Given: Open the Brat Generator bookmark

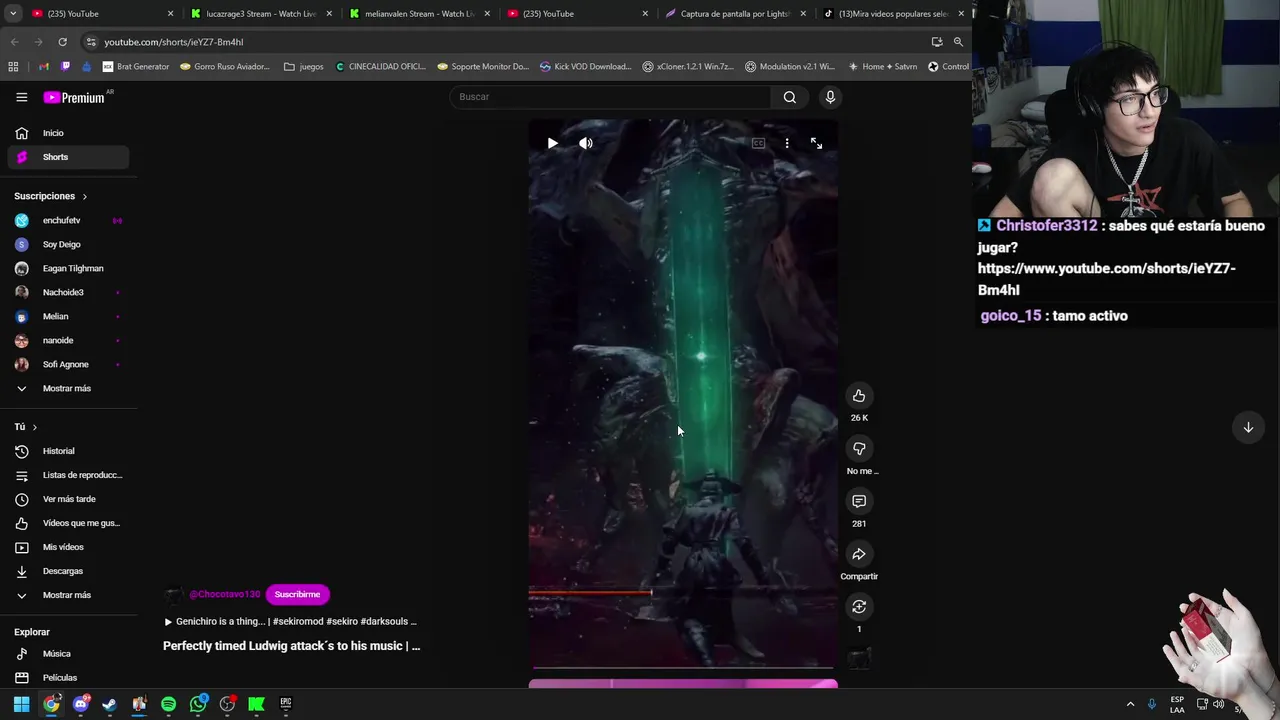Looking at the screenshot, I should tap(136, 67).
